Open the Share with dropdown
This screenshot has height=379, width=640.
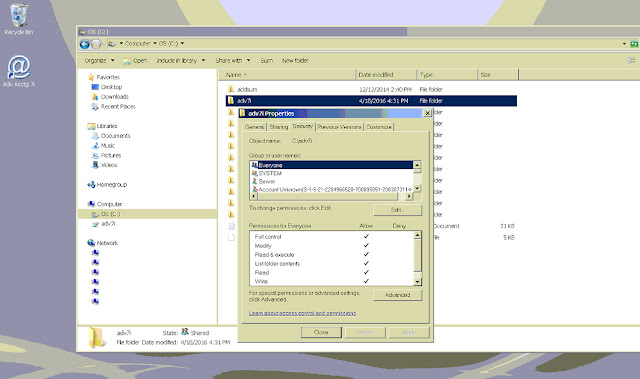[x=233, y=60]
